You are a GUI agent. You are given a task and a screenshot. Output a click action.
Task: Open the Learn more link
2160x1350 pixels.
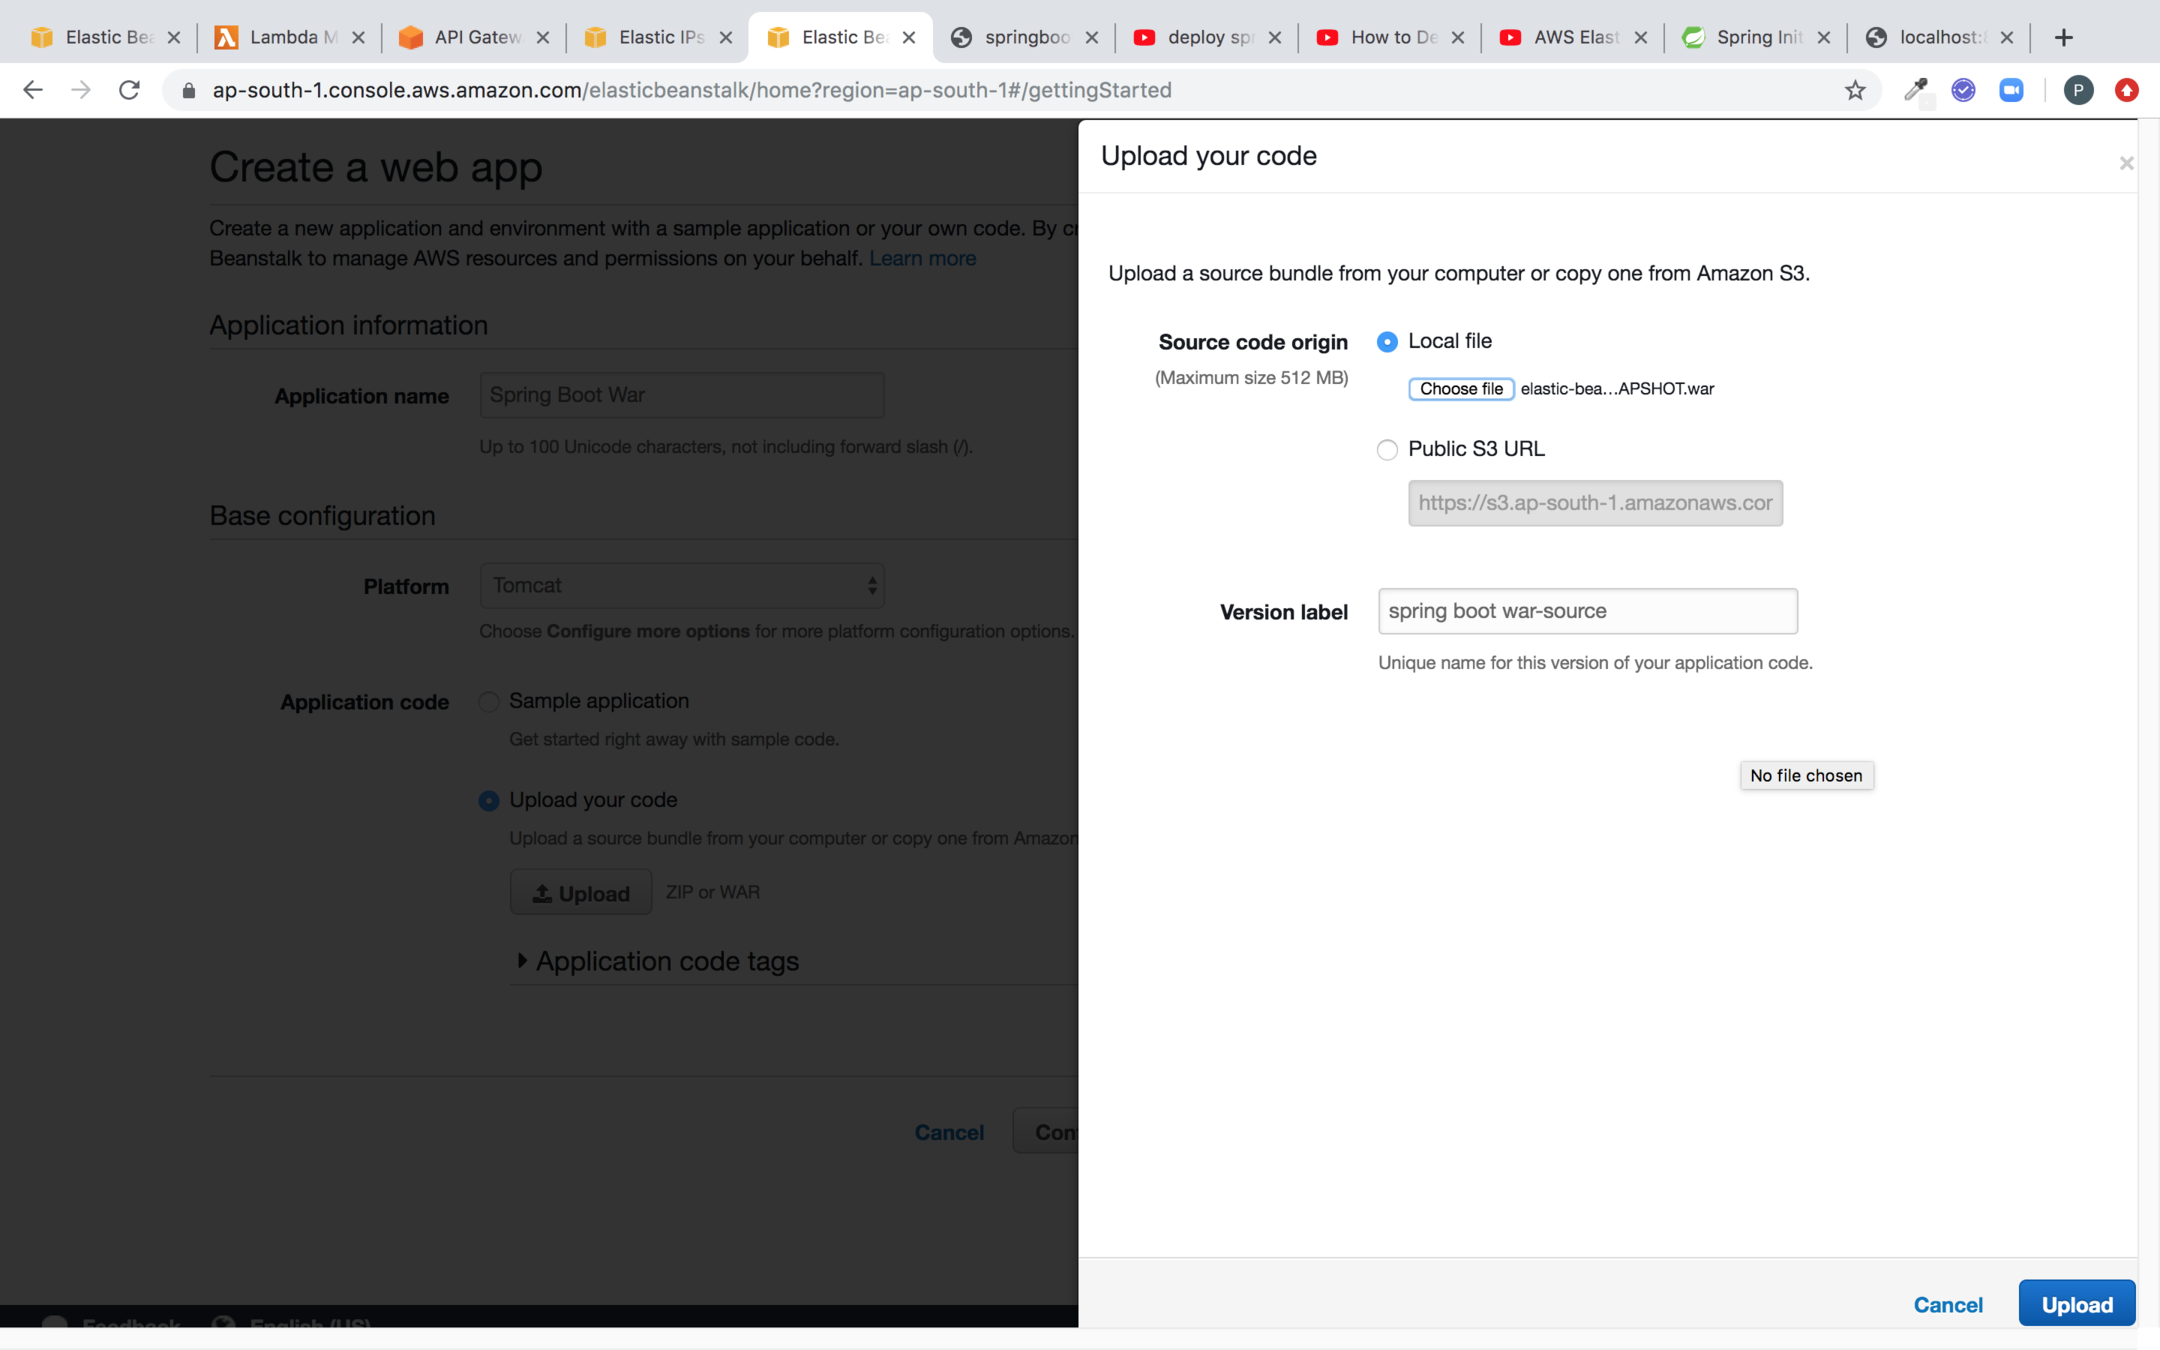pos(922,258)
